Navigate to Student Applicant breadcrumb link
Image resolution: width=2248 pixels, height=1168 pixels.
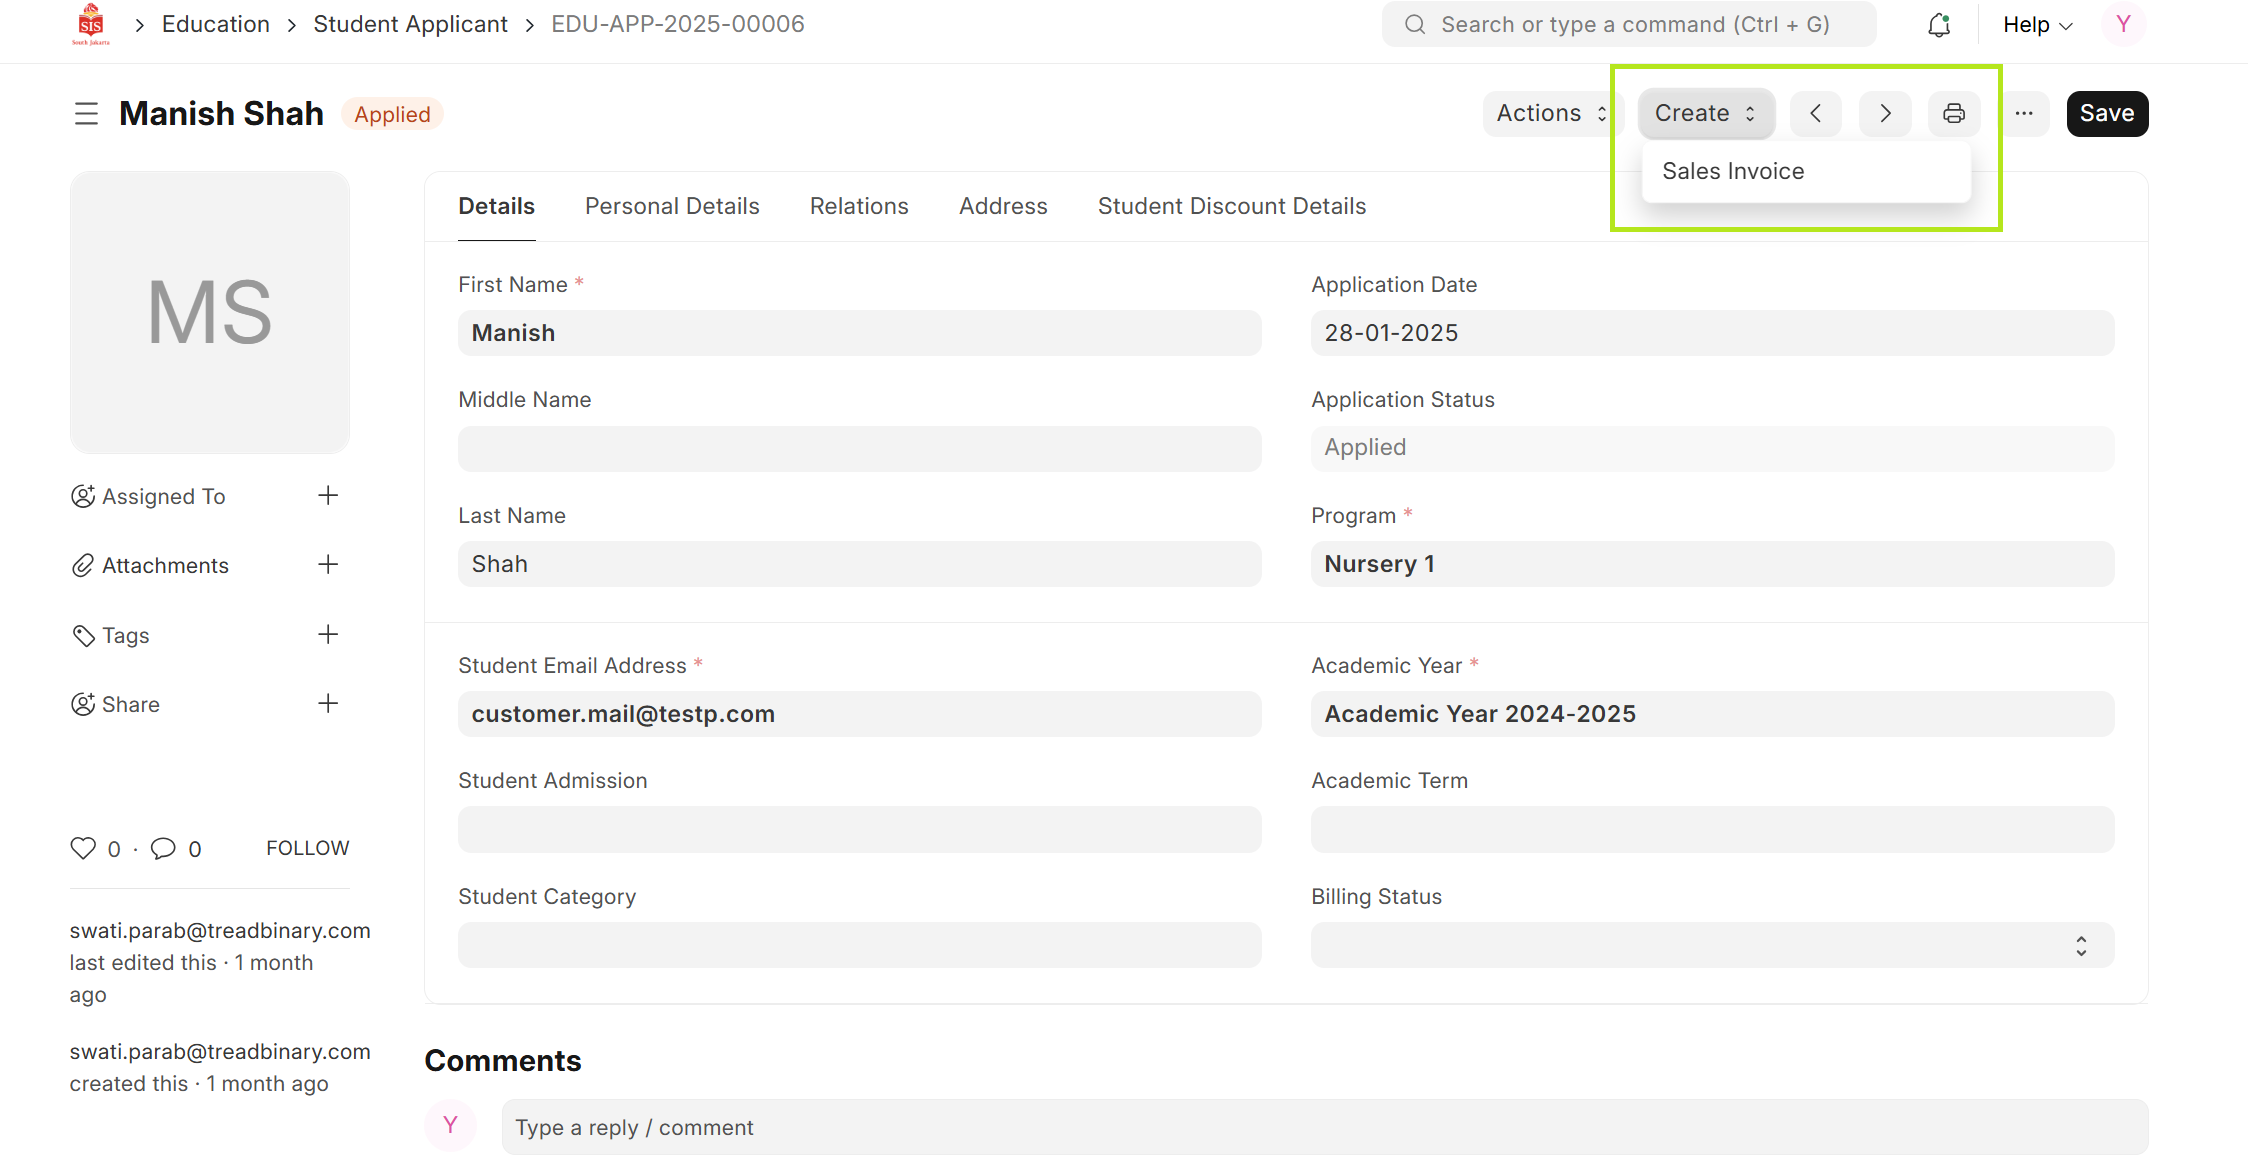tap(410, 24)
